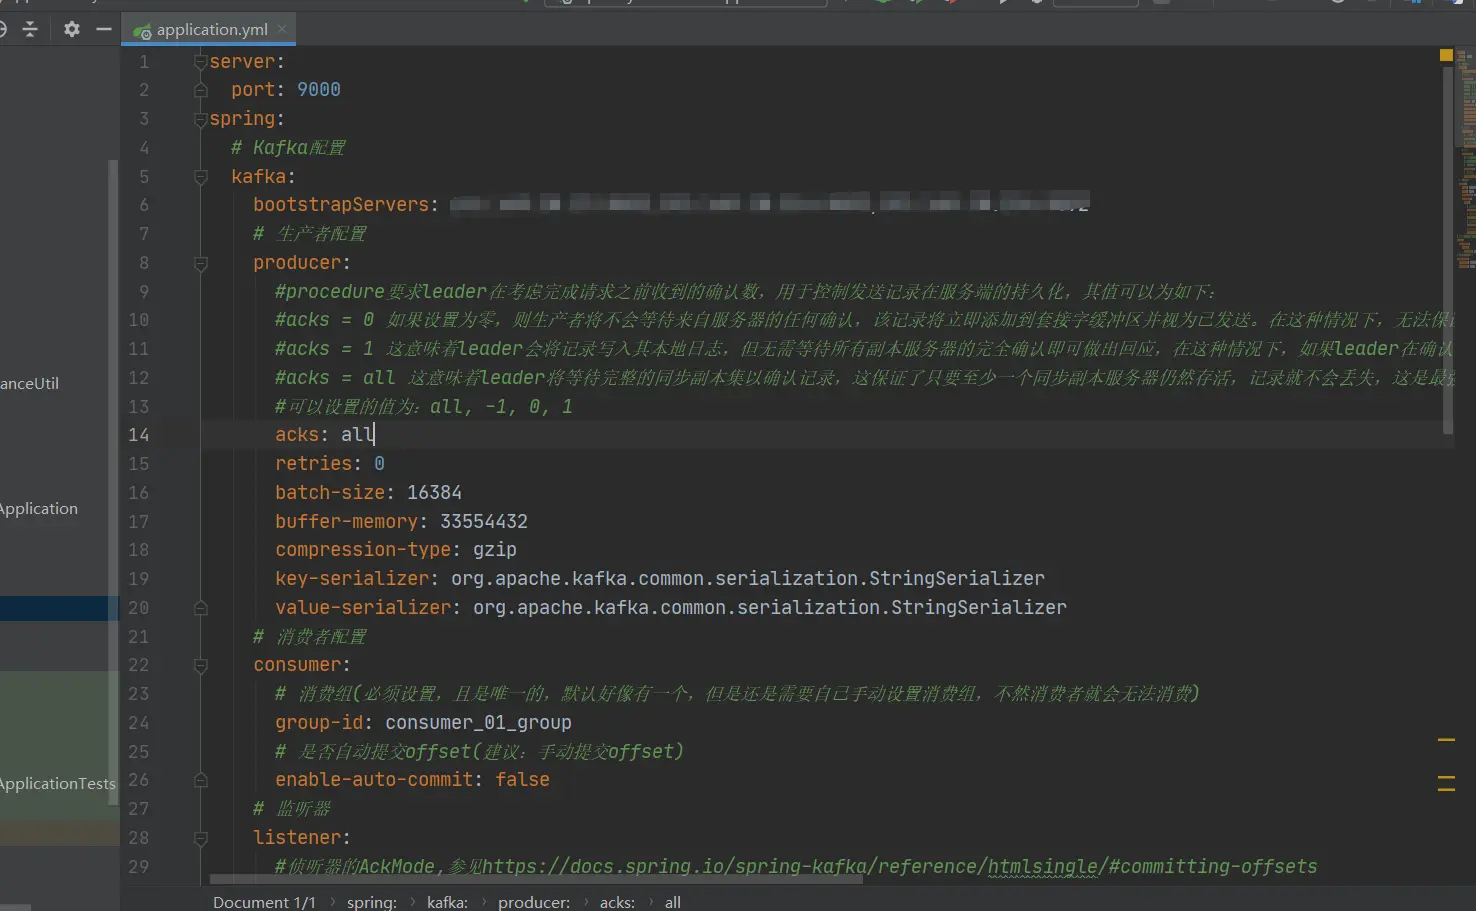This screenshot has height=911, width=1476.
Task: Click the fold end marker on line 2
Action: 200,90
